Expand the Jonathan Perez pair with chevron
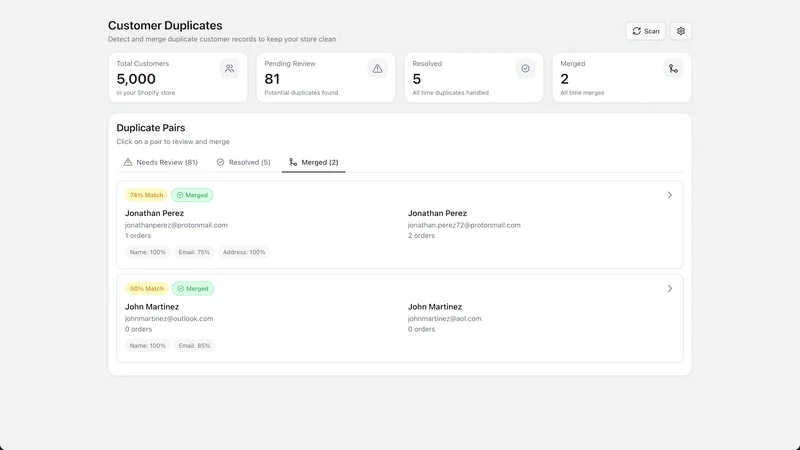Viewport: 800px width, 450px height. pos(670,195)
